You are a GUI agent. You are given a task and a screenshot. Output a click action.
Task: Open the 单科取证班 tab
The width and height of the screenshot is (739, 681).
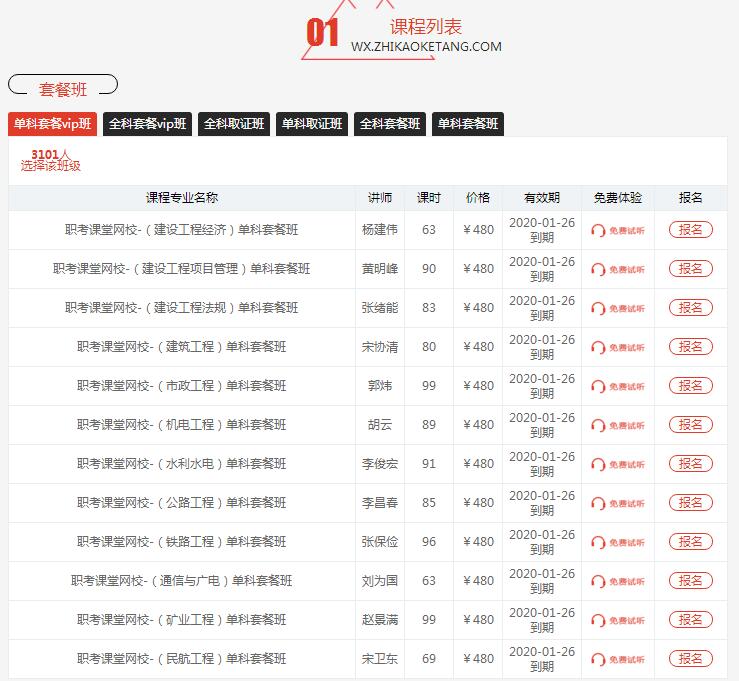coord(312,124)
